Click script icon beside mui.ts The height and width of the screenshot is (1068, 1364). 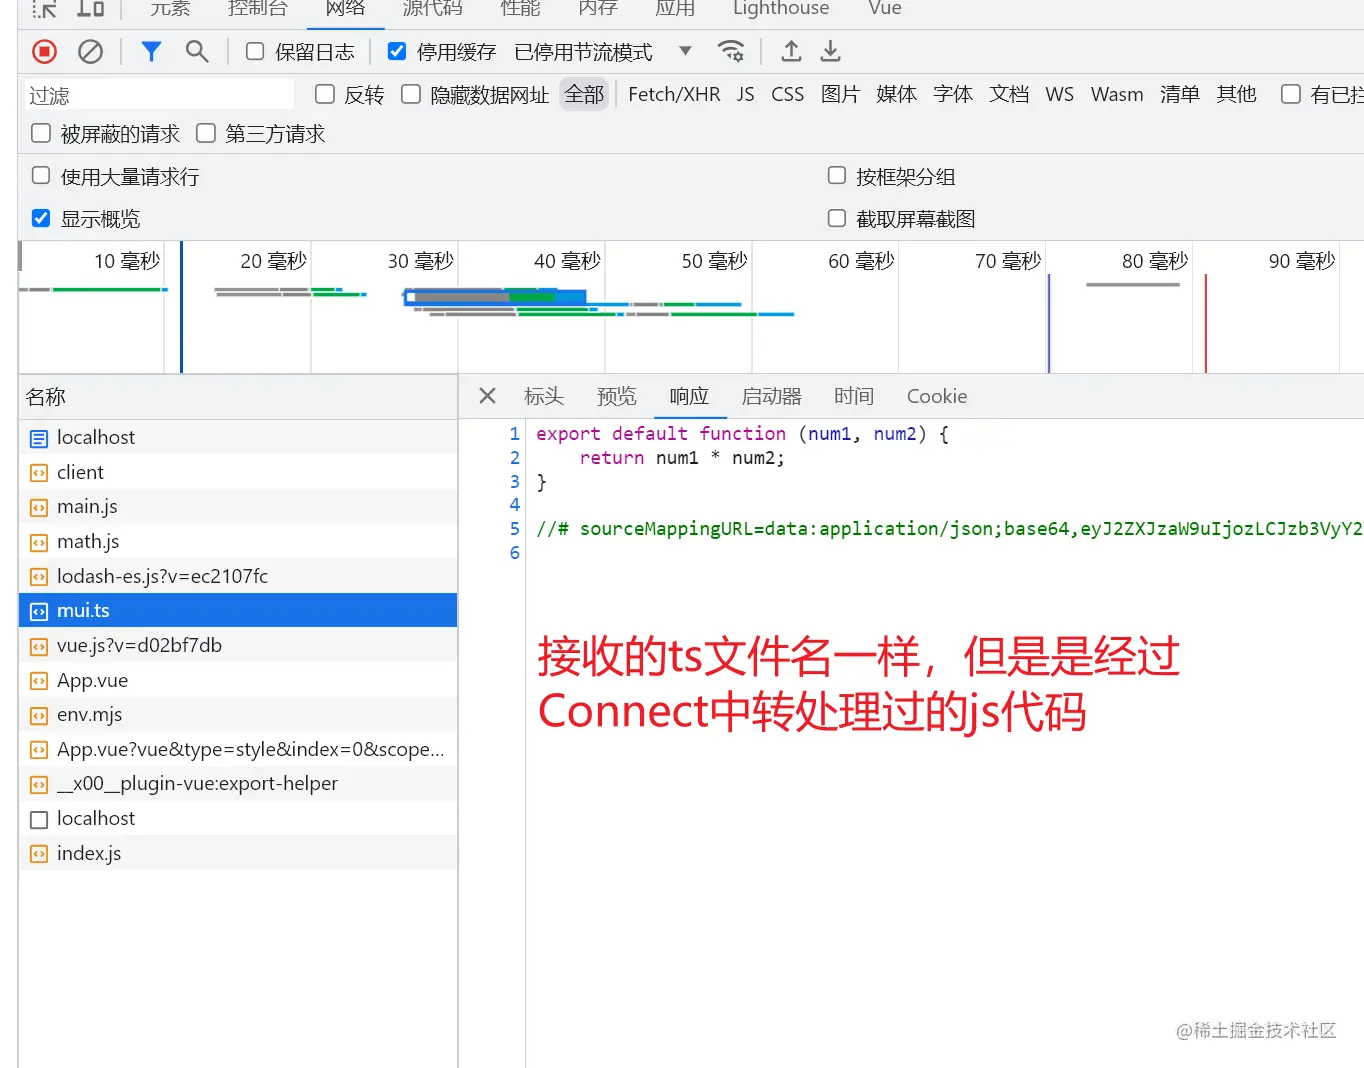pyautogui.click(x=39, y=611)
